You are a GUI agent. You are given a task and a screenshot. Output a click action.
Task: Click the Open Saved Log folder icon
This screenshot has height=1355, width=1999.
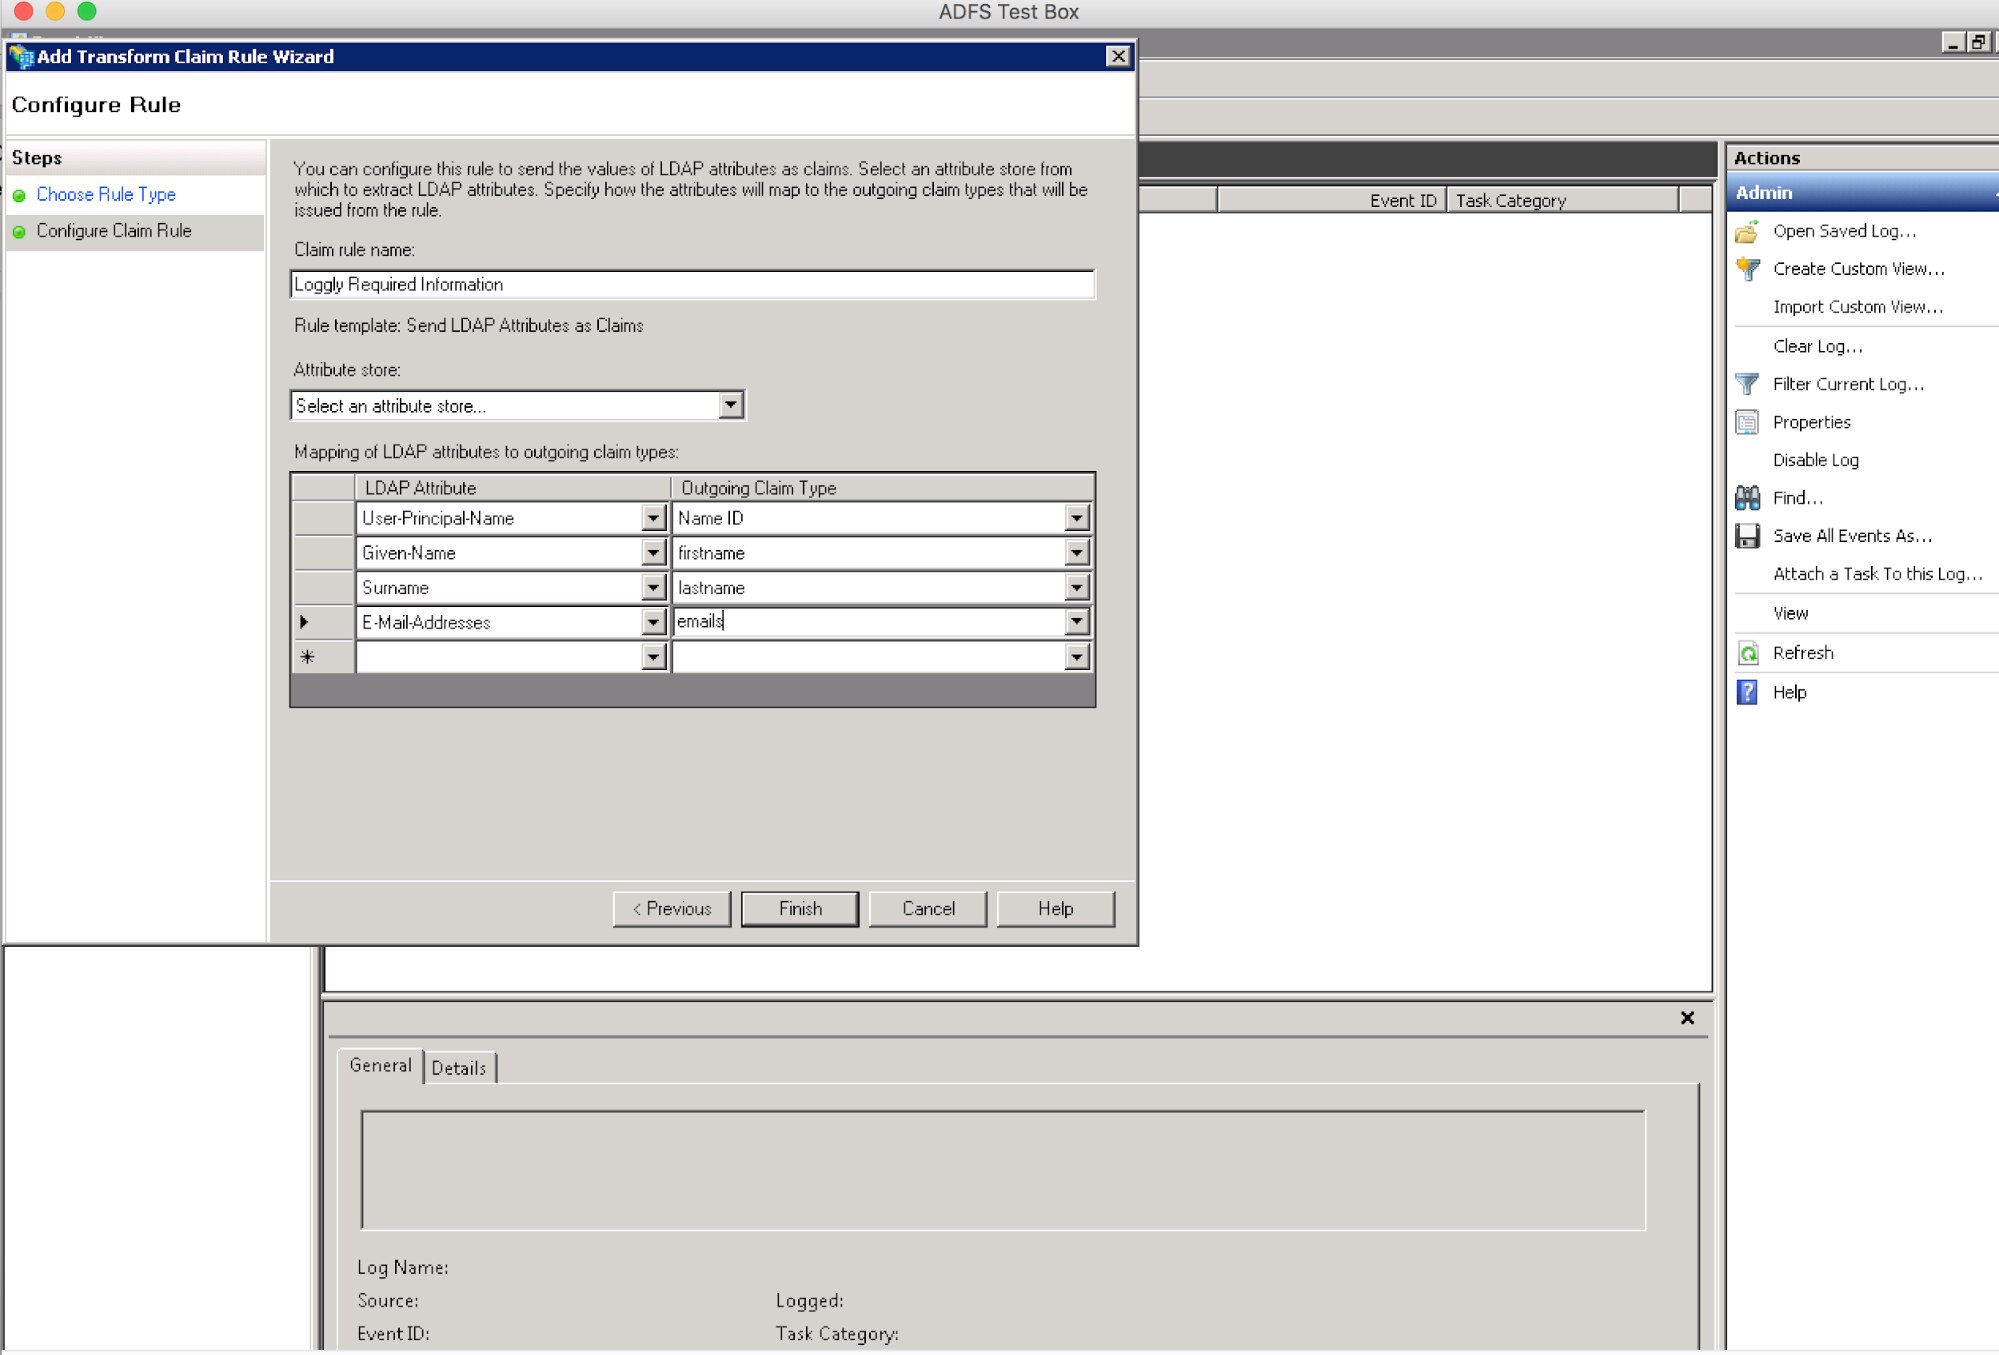[1747, 232]
